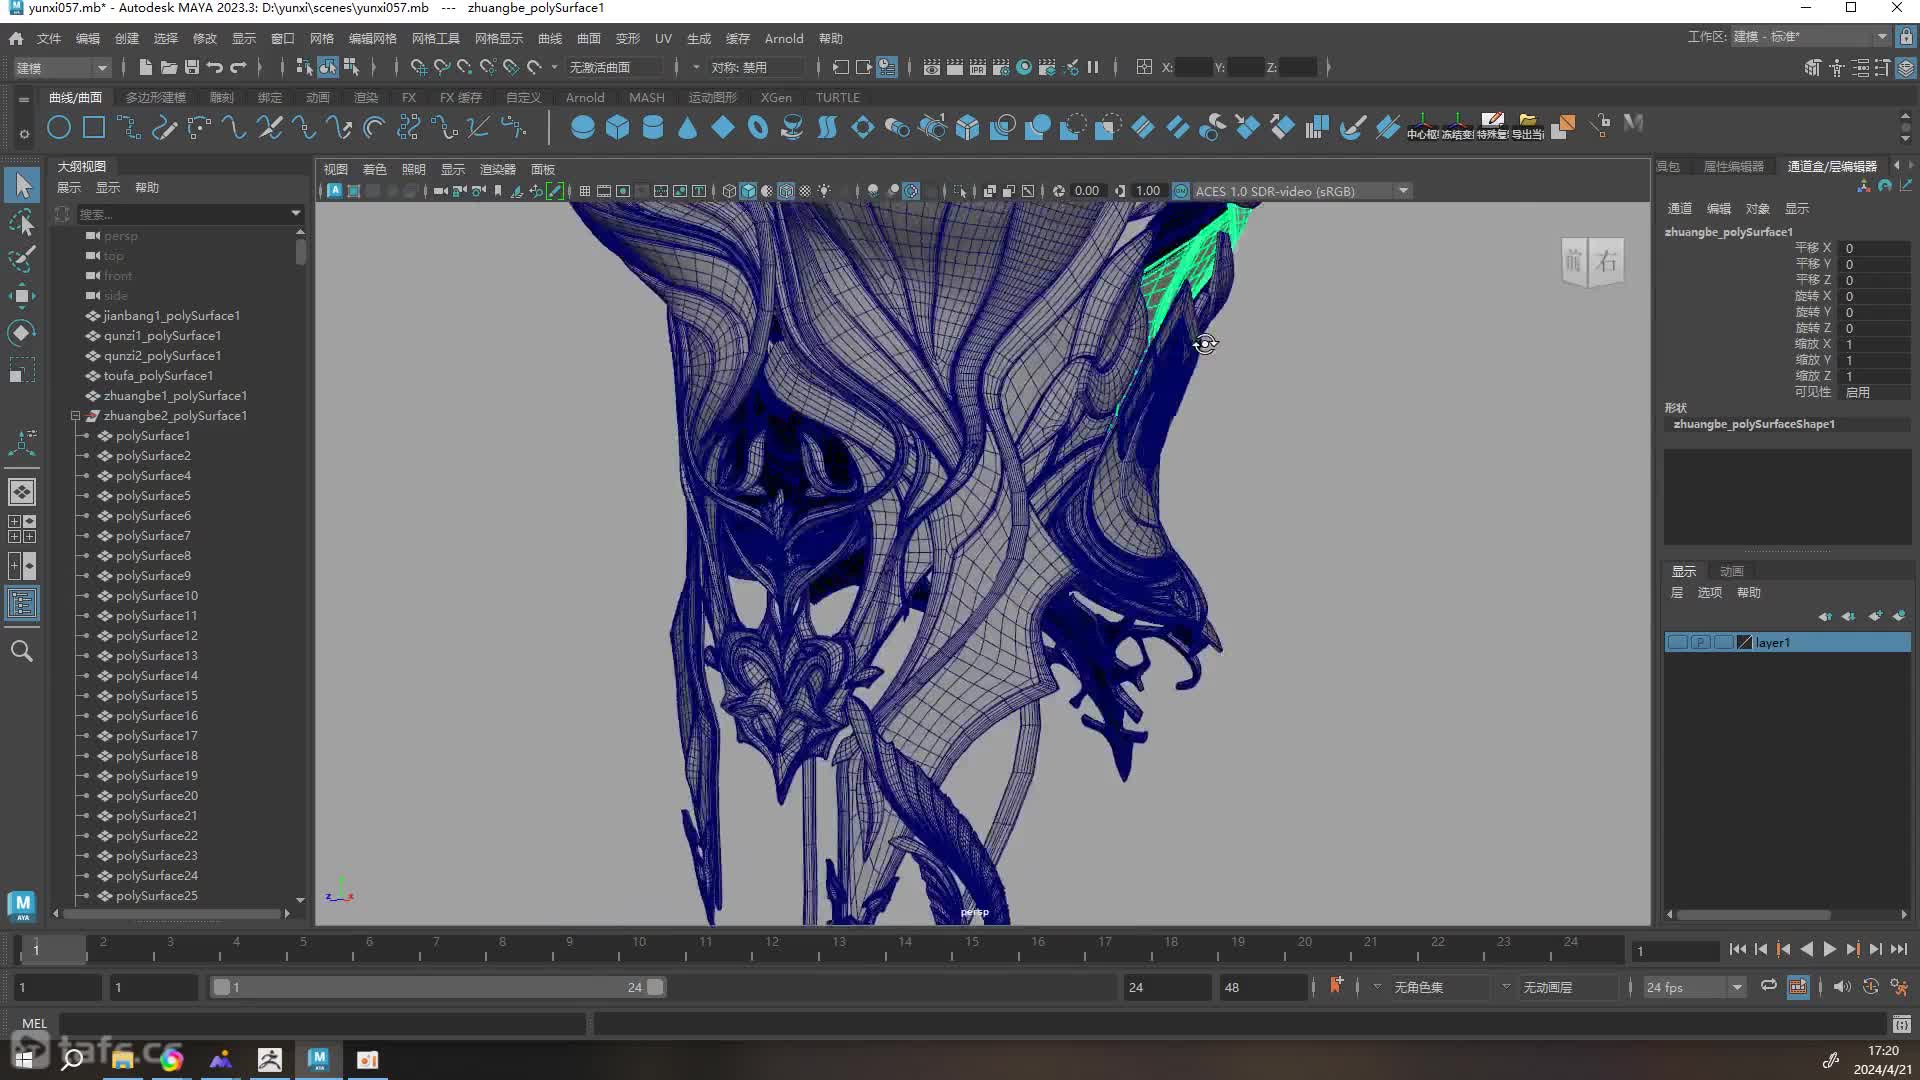Choose the Rotate tool in toolbox

click(22, 332)
